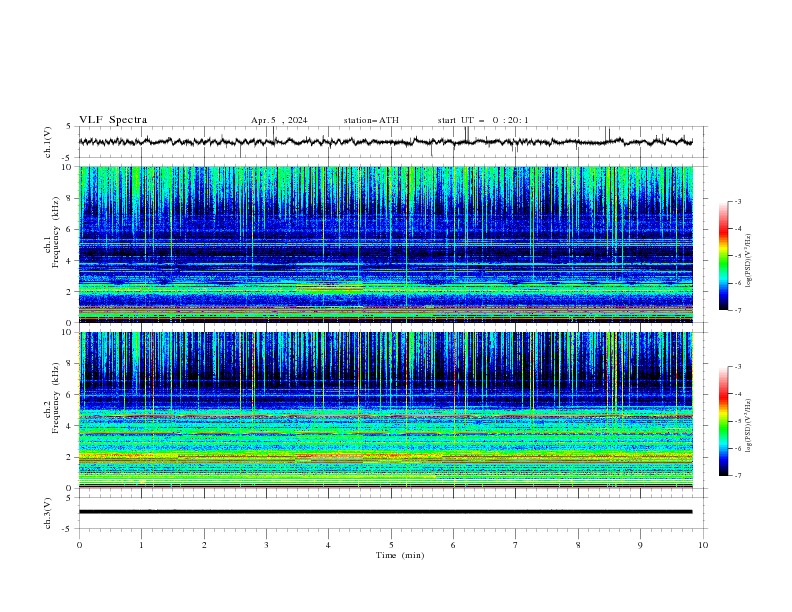Screen dimensions: 792x612
Task: Click the ch.1 spectrogram panel
Action: pos(386,244)
